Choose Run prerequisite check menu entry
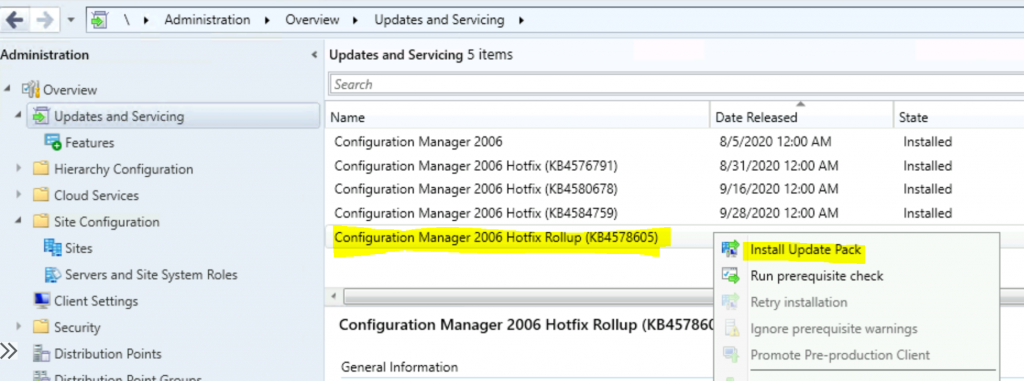This screenshot has width=1024, height=381. (817, 276)
